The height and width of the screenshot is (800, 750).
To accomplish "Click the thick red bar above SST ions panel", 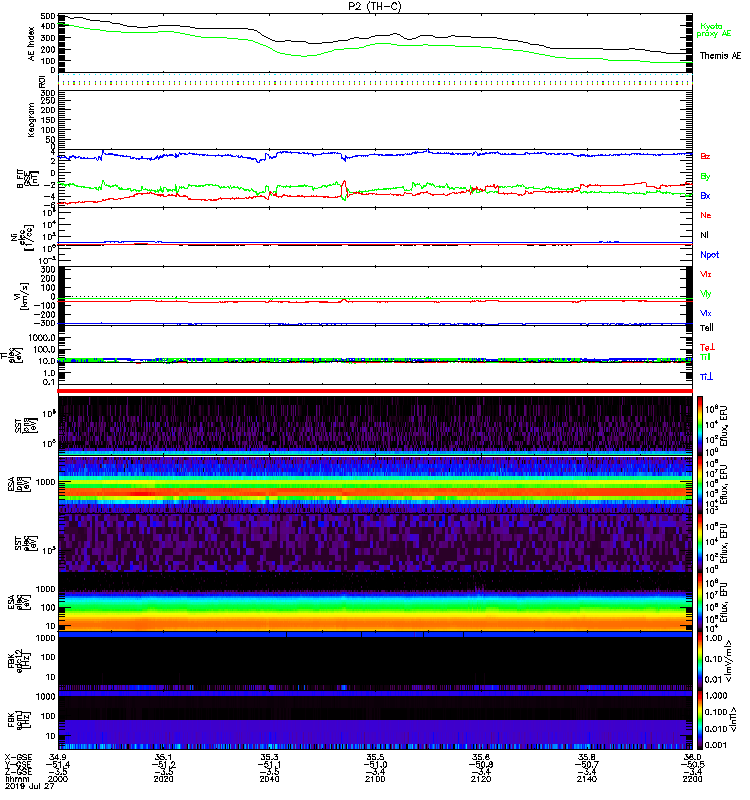I will tap(375, 391).
